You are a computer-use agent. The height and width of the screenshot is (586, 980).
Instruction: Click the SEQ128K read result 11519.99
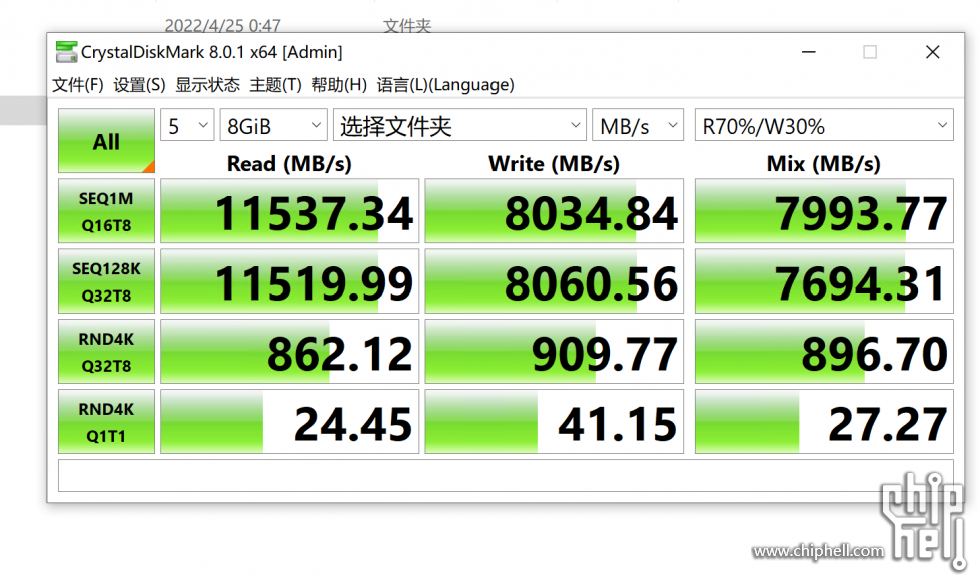click(289, 281)
